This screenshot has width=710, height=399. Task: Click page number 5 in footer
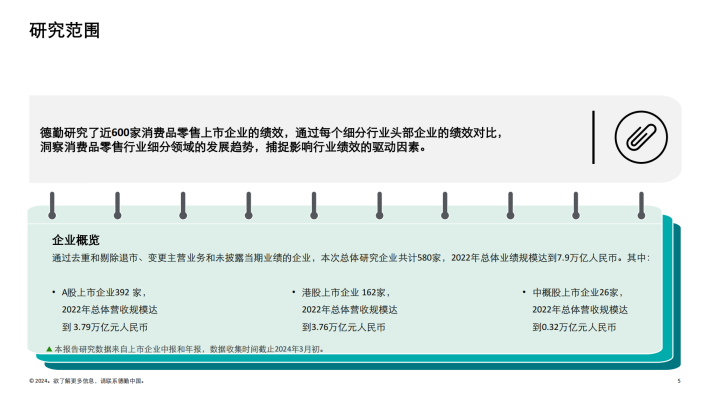(679, 381)
